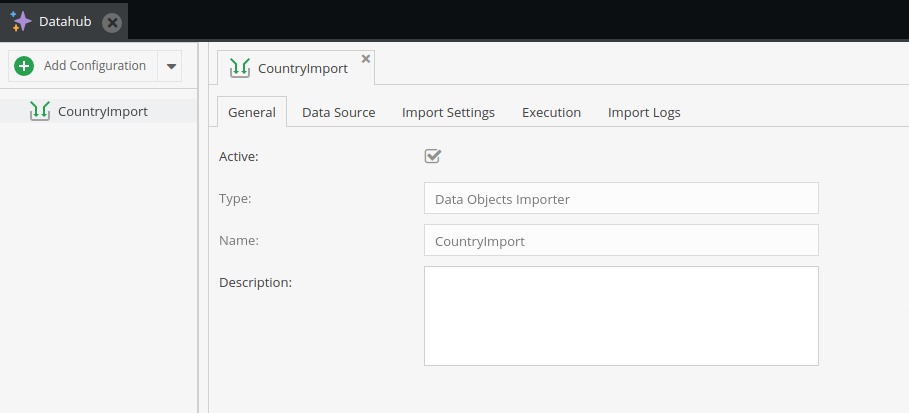Click the import icon on CountryImport tab
This screenshot has height=413, width=909.
click(x=239, y=68)
